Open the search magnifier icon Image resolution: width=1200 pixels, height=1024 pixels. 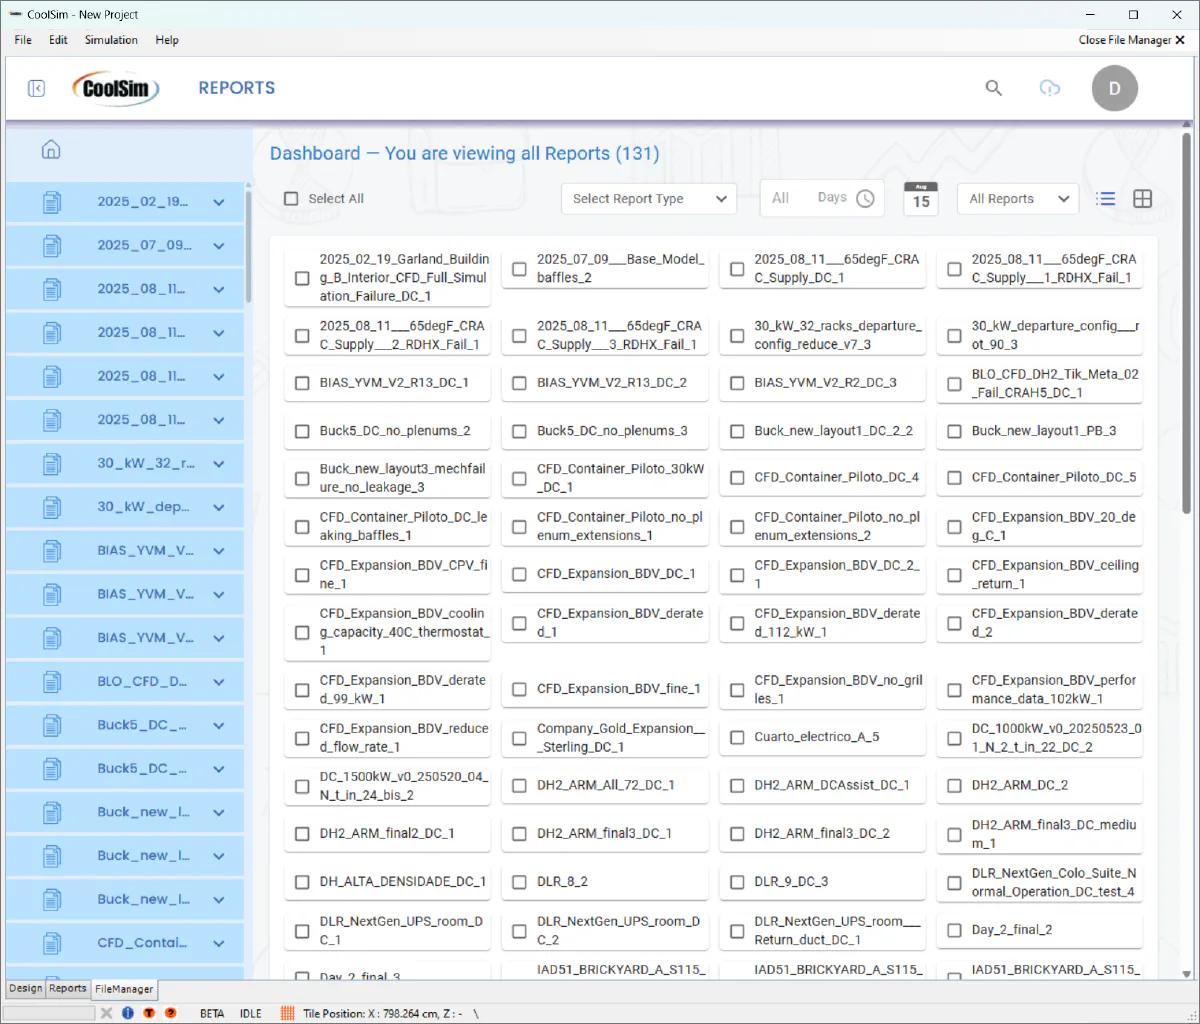993,88
